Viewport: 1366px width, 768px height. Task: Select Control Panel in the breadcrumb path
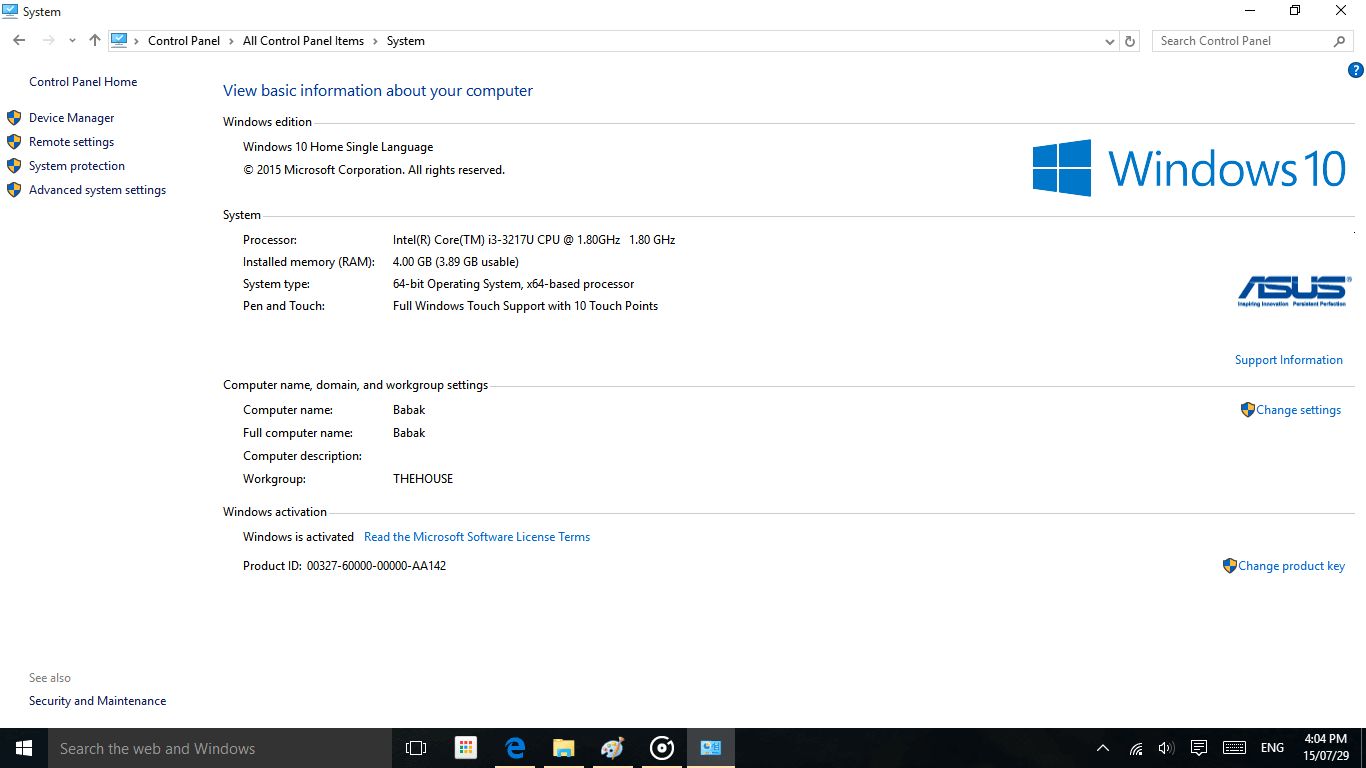coord(184,41)
